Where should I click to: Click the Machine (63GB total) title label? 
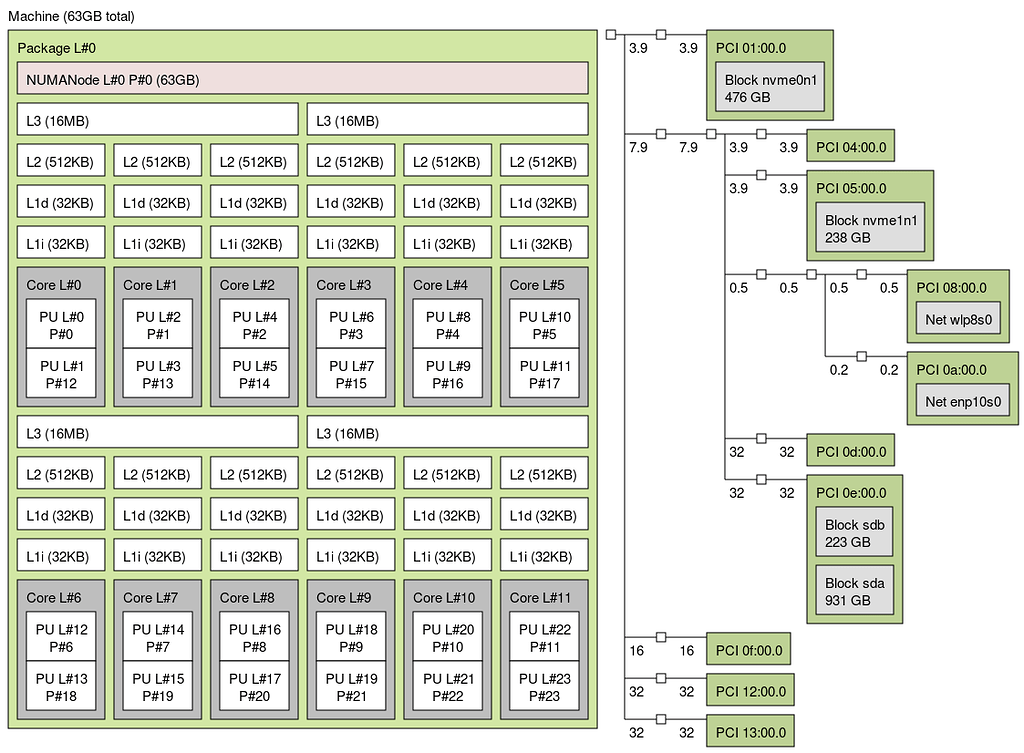click(x=73, y=16)
